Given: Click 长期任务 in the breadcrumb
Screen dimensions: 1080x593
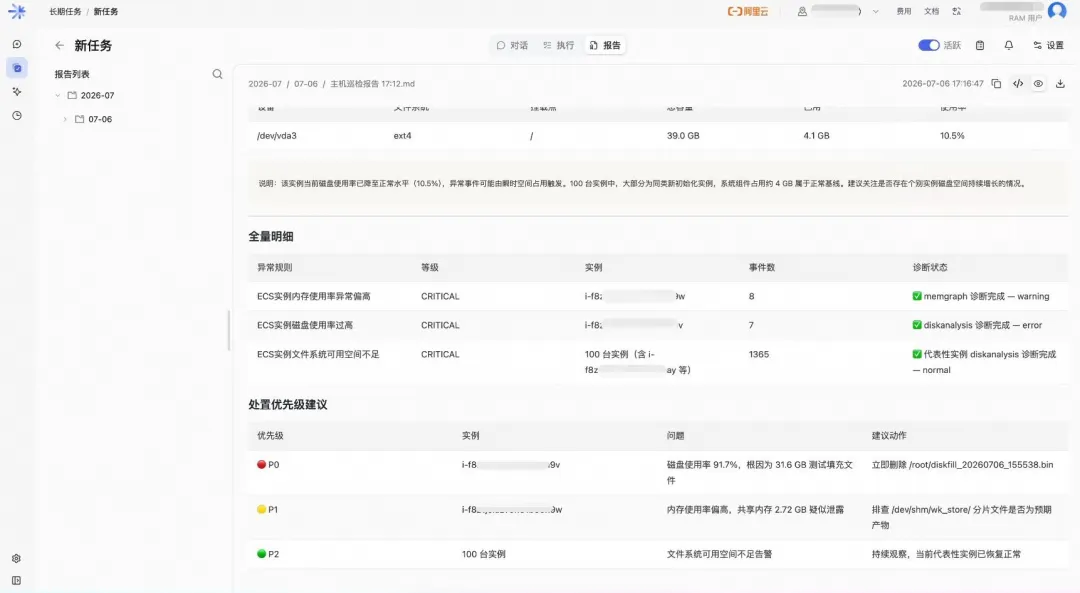Looking at the screenshot, I should 65,12.
